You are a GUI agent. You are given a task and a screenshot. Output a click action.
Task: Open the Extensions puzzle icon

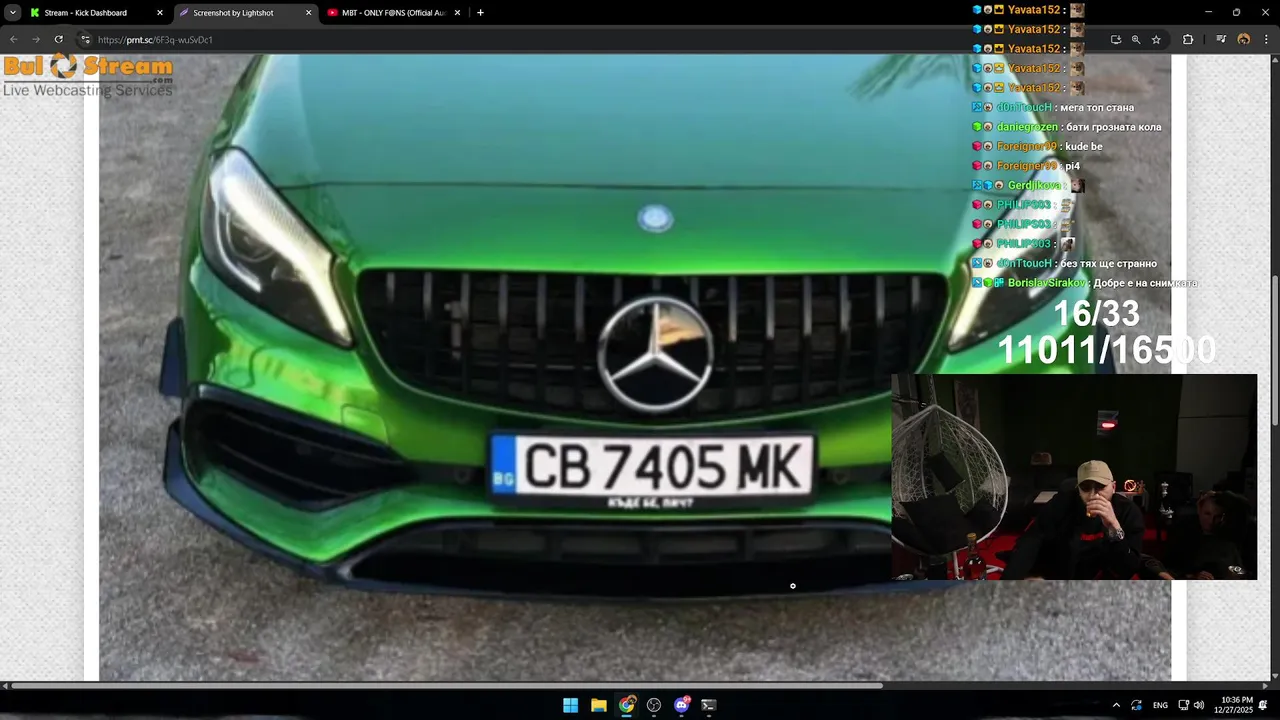point(1188,40)
